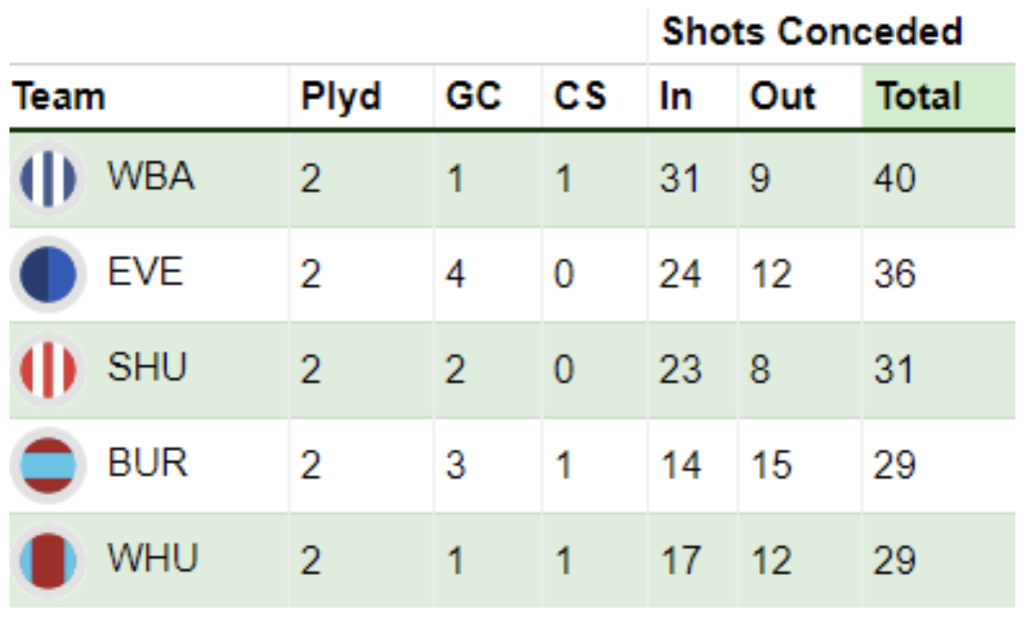Click the BUR claret and blue badge
The width and height of the screenshot is (1024, 618).
click(x=48, y=466)
